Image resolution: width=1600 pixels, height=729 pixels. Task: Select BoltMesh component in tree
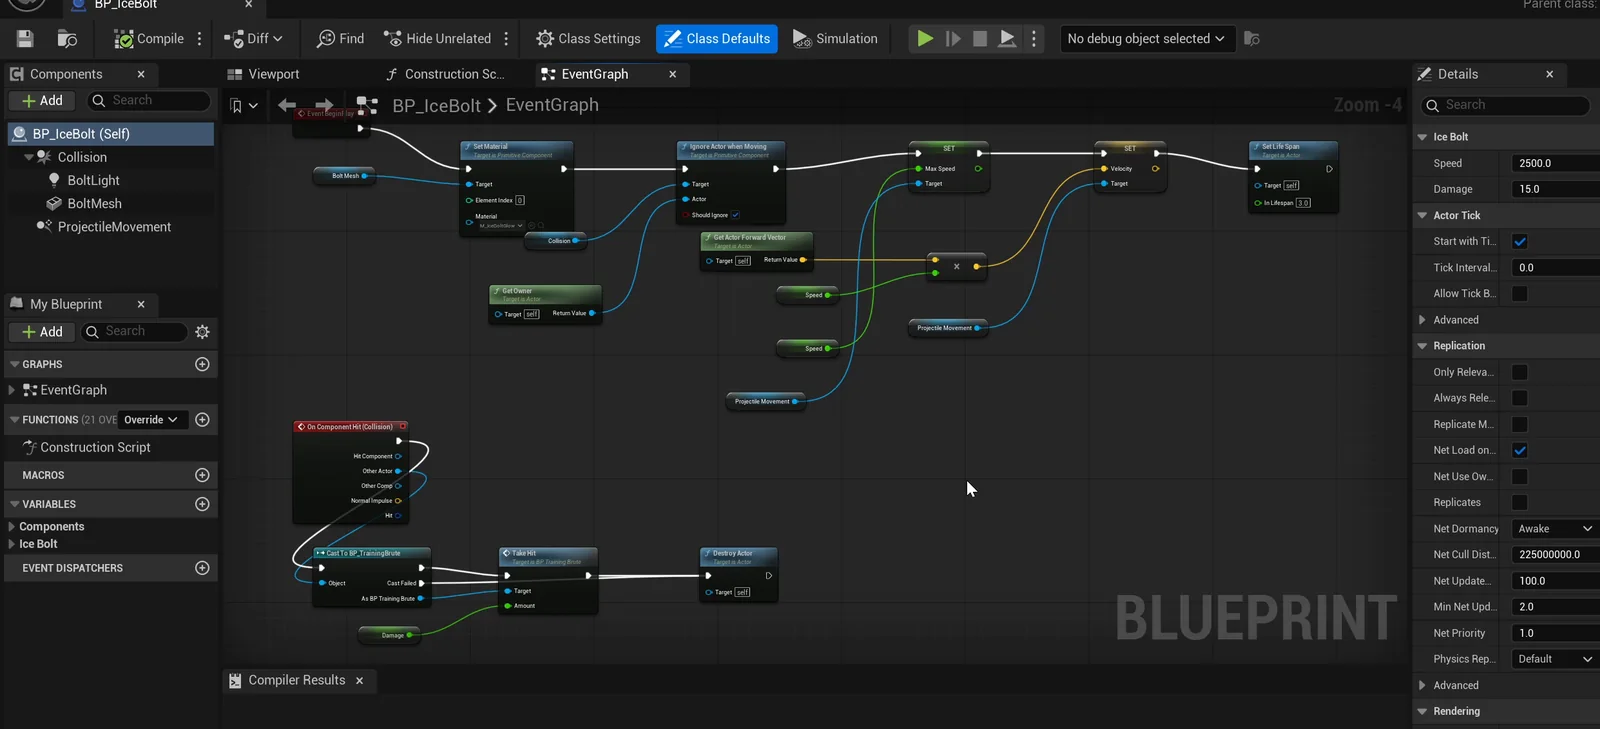94,204
